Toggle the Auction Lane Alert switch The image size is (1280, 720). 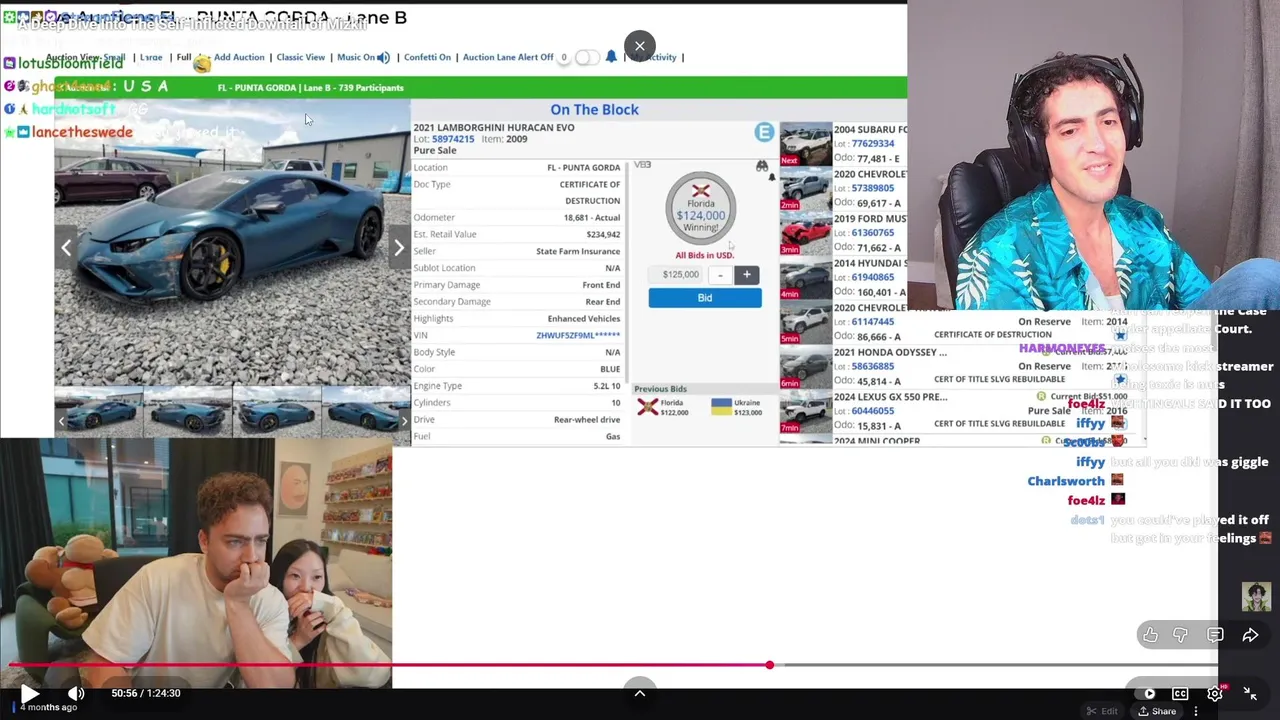pos(586,57)
